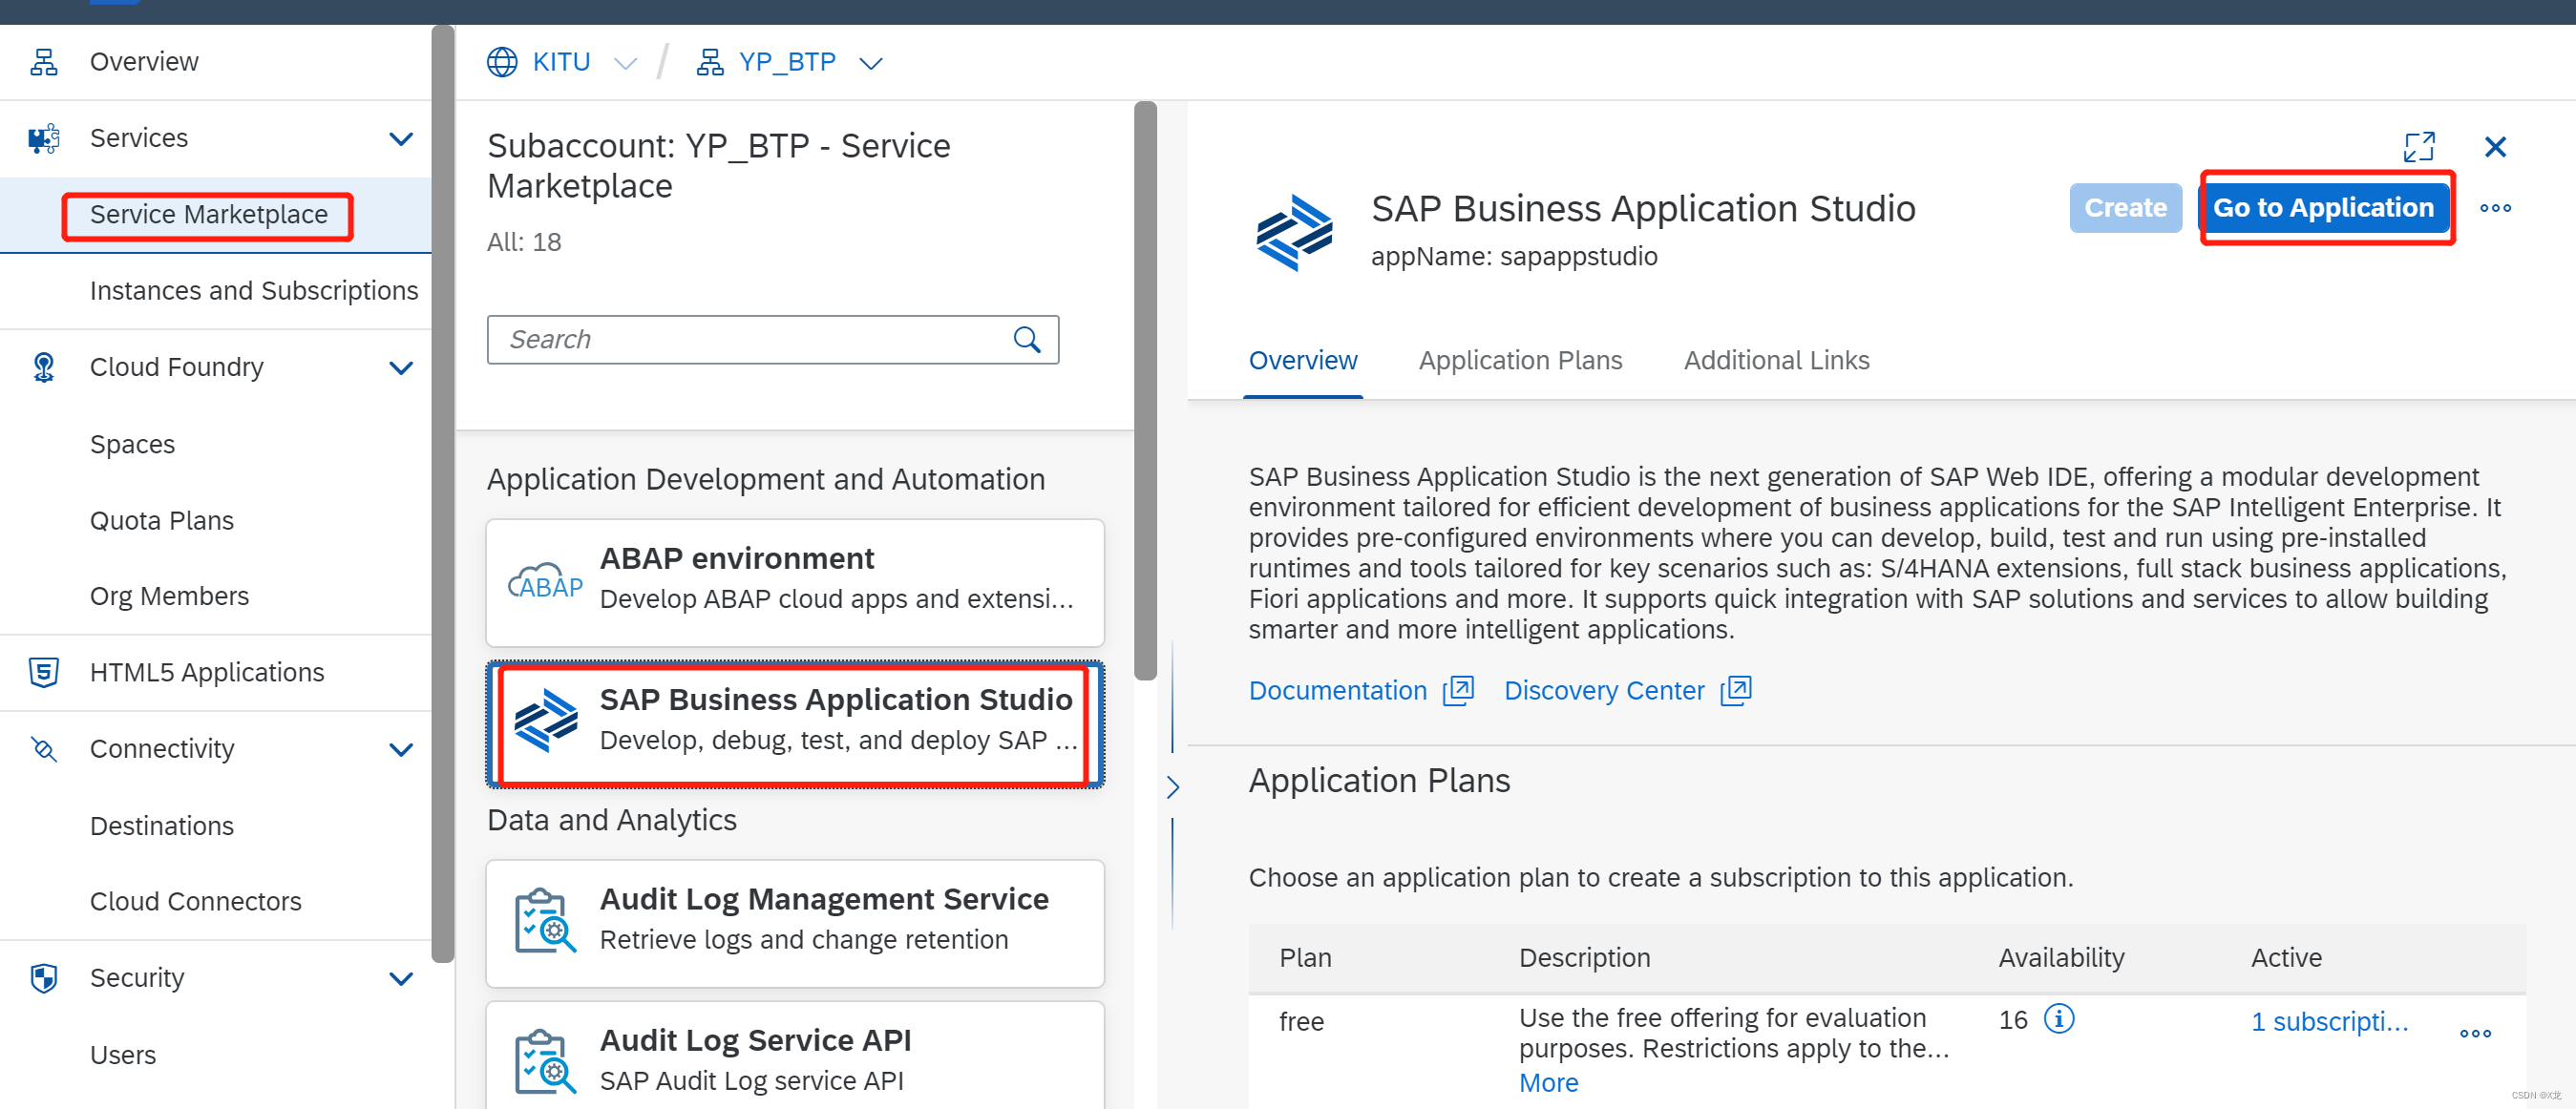Click the Connectivity sidebar icon
The width and height of the screenshot is (2576, 1109).
tap(44, 749)
